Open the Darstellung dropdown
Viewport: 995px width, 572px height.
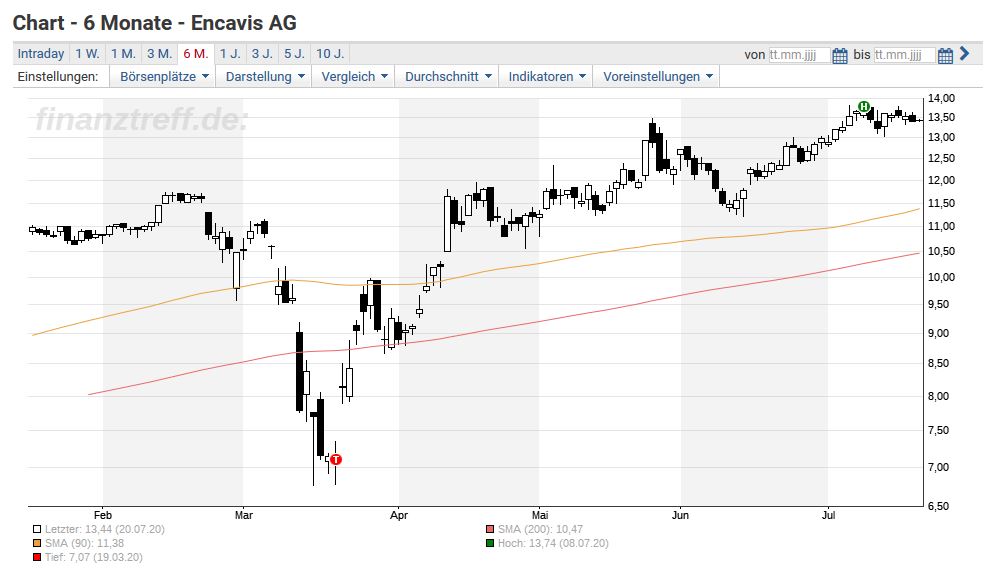pos(265,76)
